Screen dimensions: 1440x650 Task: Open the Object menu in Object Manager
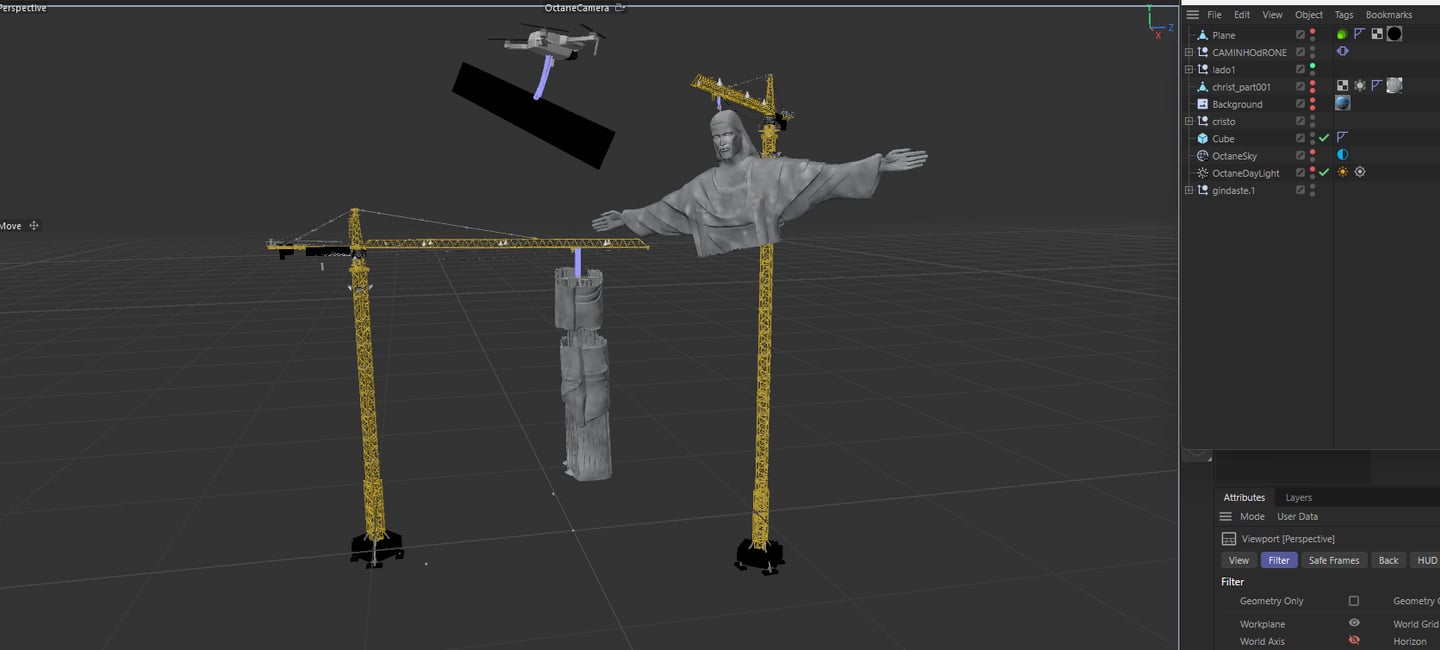click(x=1309, y=15)
